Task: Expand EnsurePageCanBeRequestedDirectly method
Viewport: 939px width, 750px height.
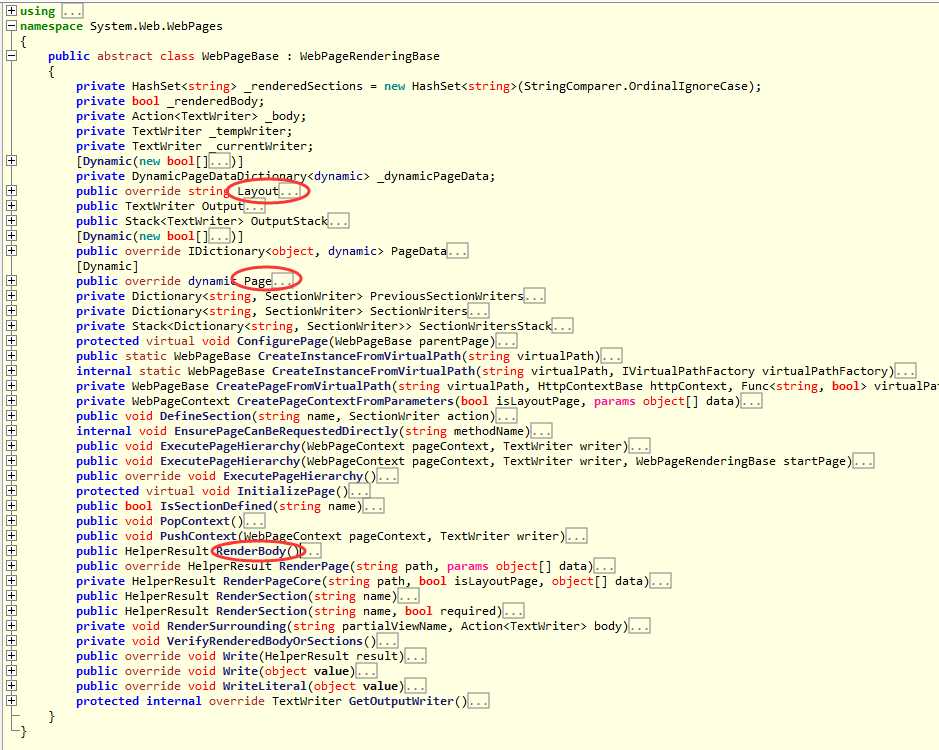Action: [11, 430]
